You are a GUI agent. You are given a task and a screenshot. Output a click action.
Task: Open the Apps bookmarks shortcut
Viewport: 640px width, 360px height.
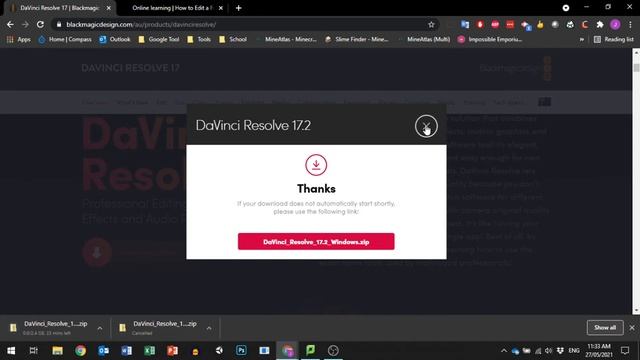(19, 39)
